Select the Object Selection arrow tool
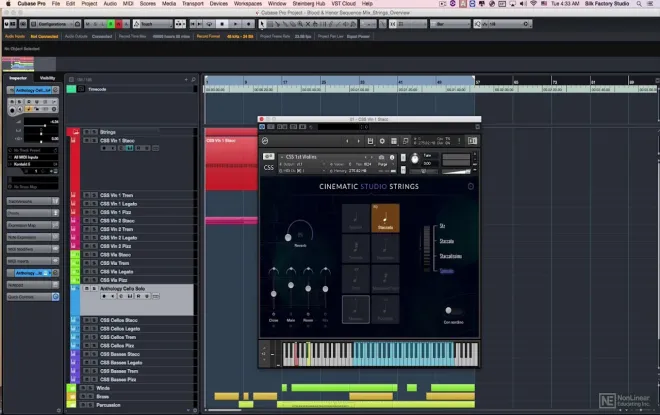660x415 pixels. [262, 24]
